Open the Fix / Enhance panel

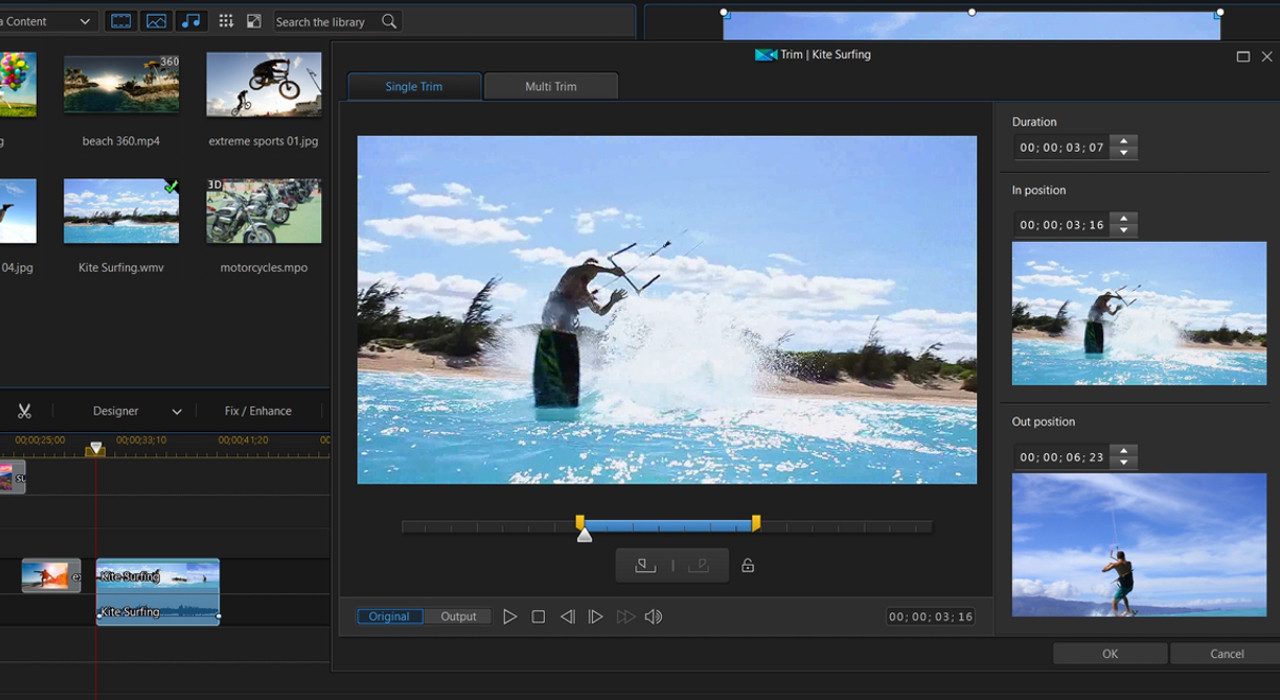258,411
